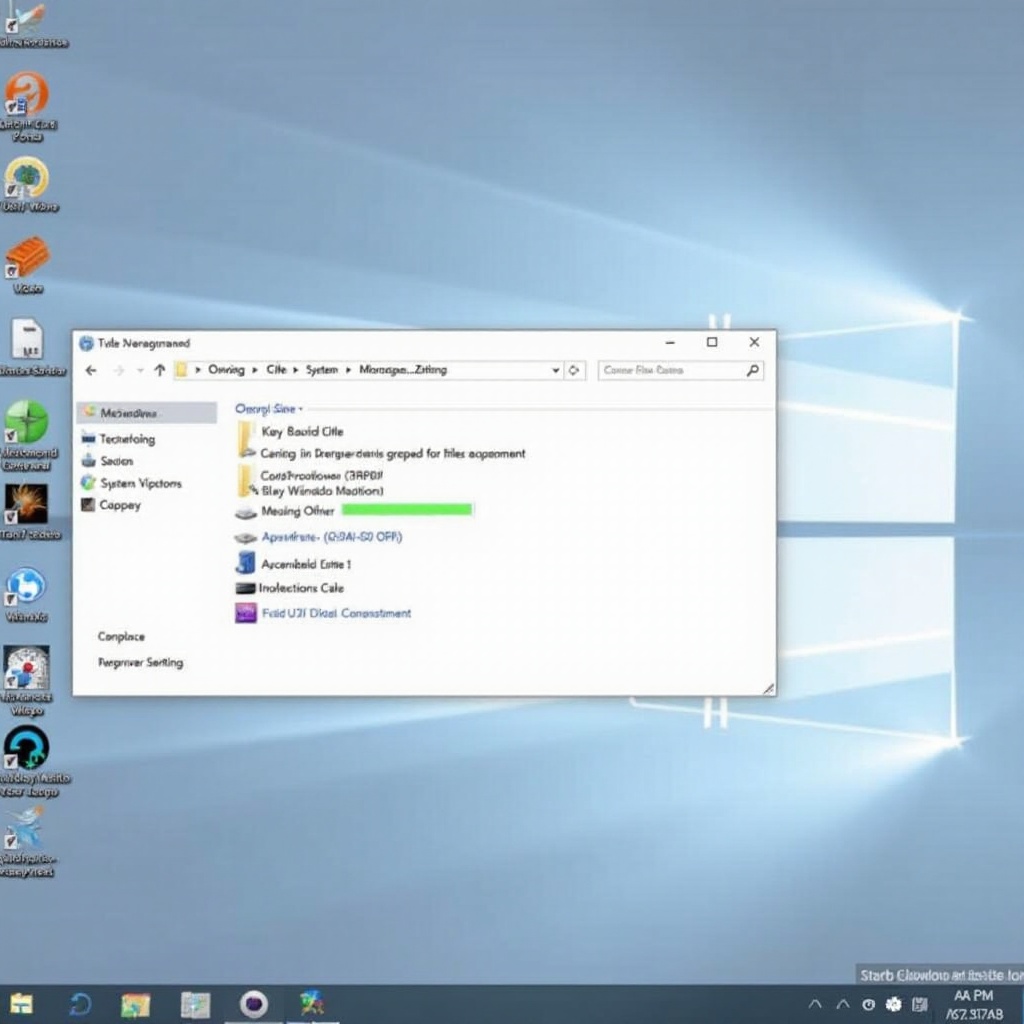Open the CorsProotioues folder icon
1024x1024 pixels.
point(246,482)
